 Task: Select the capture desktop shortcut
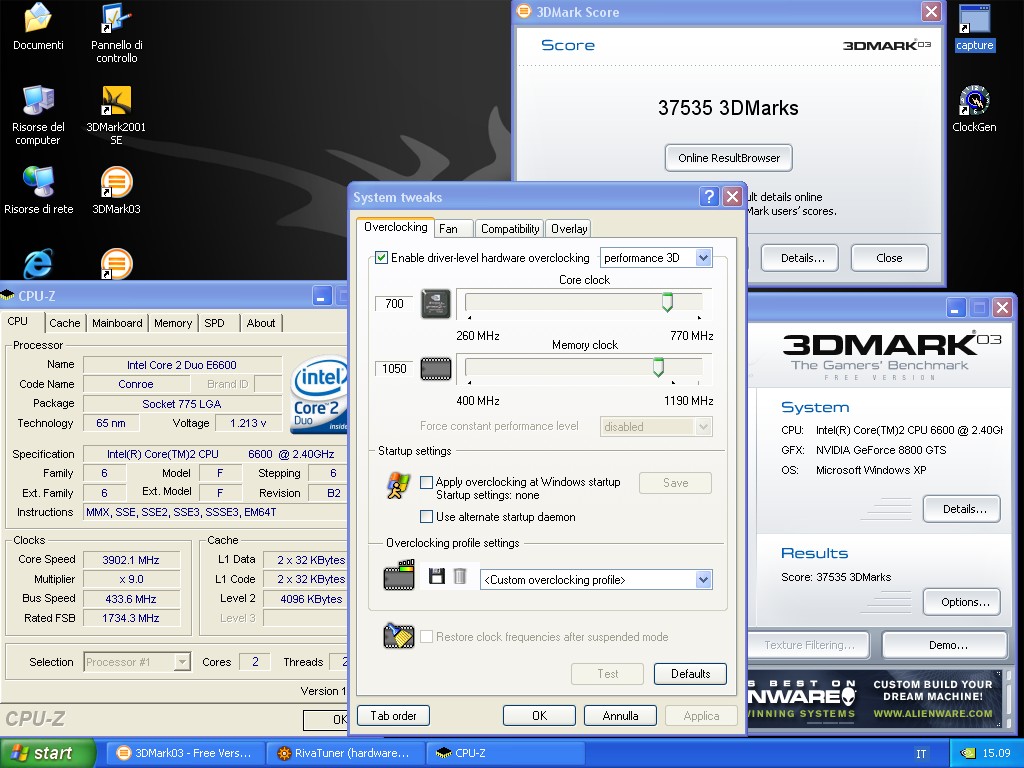[974, 27]
